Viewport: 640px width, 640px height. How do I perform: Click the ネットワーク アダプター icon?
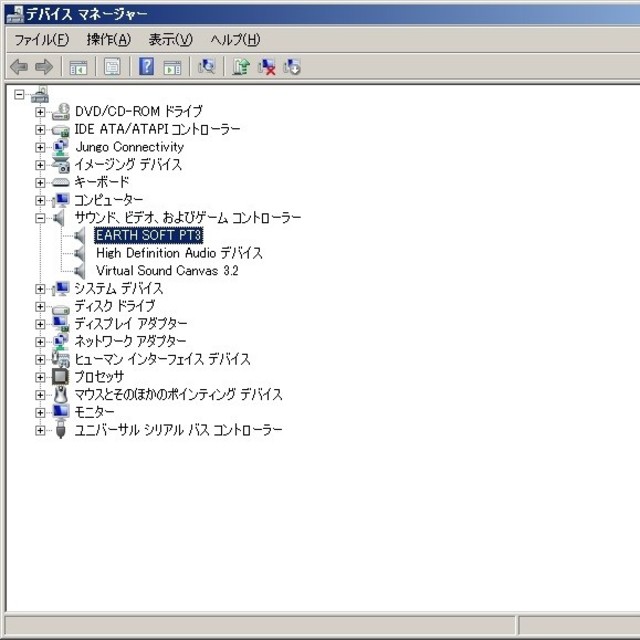(x=61, y=341)
